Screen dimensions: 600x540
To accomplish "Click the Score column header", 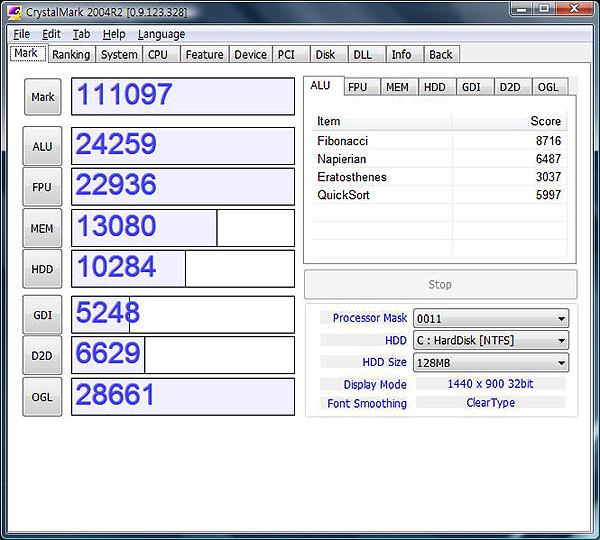I will coord(509,121).
